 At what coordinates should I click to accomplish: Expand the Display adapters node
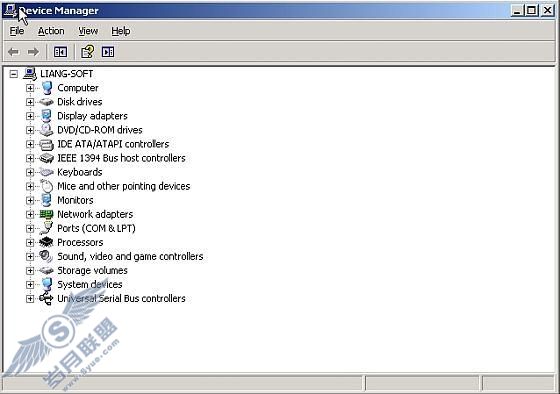coord(30,116)
